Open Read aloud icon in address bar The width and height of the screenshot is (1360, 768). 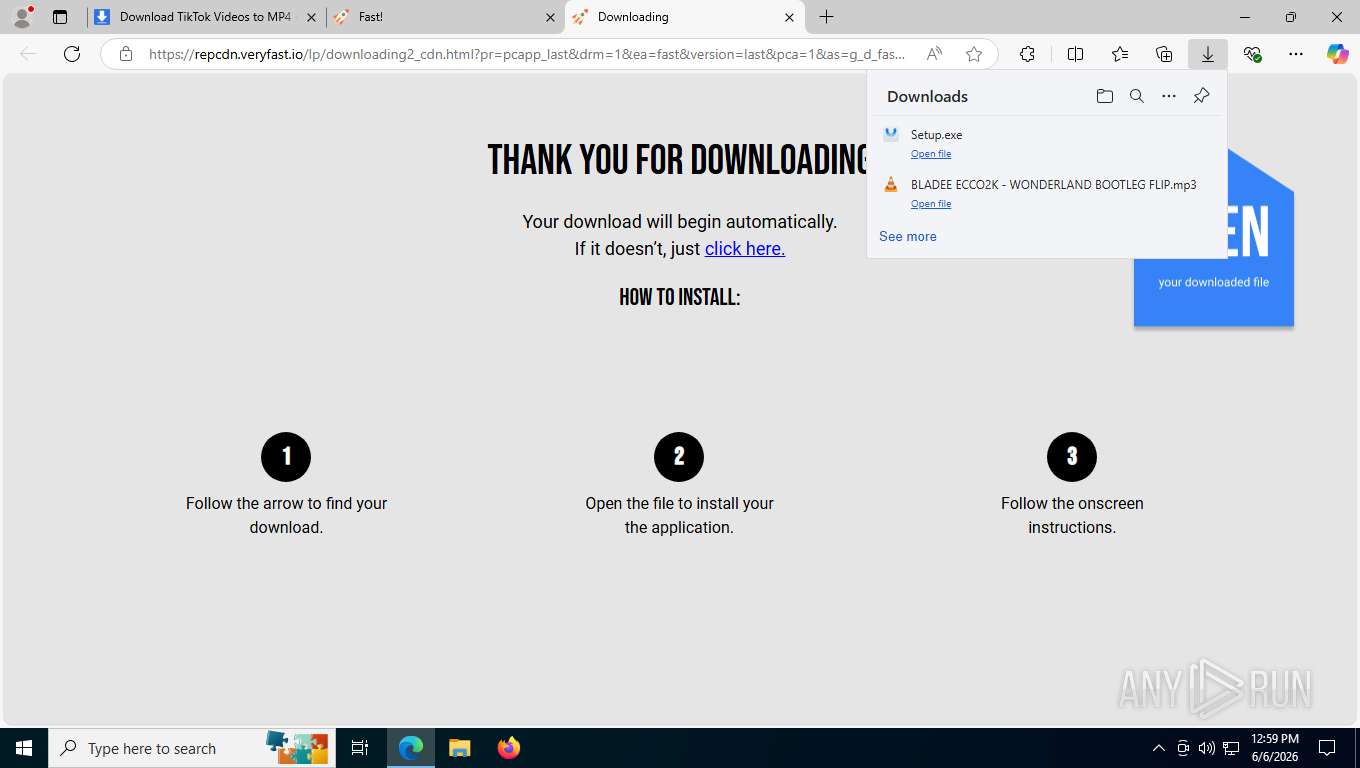(934, 54)
